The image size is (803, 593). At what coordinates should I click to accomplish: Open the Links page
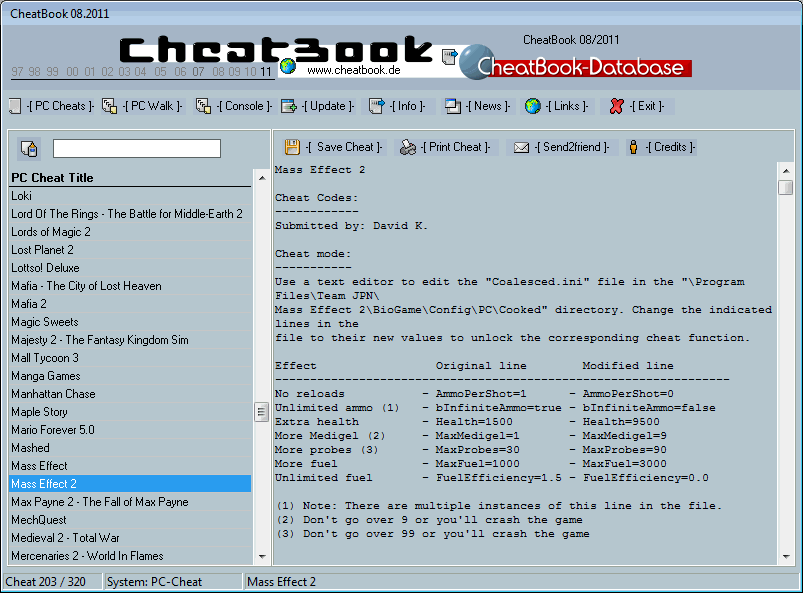pyautogui.click(x=567, y=106)
